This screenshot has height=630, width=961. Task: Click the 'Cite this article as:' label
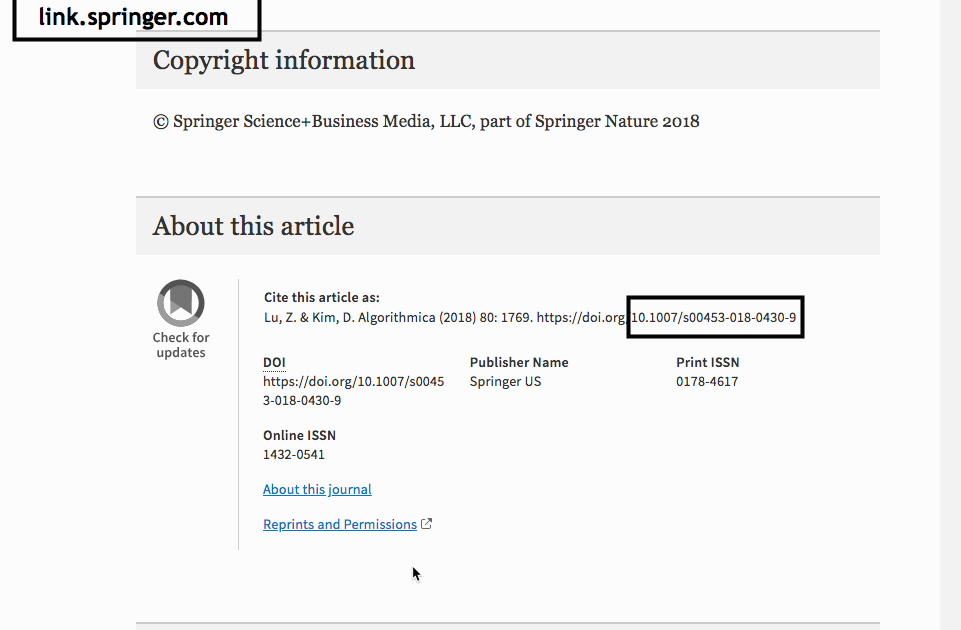(x=321, y=297)
